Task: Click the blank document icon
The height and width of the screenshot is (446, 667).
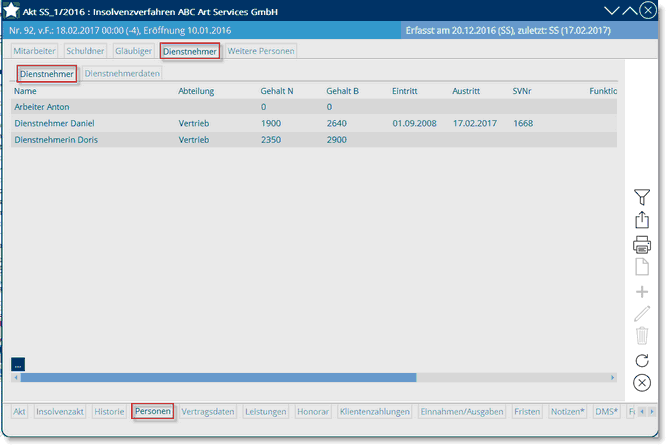Action: [x=642, y=267]
